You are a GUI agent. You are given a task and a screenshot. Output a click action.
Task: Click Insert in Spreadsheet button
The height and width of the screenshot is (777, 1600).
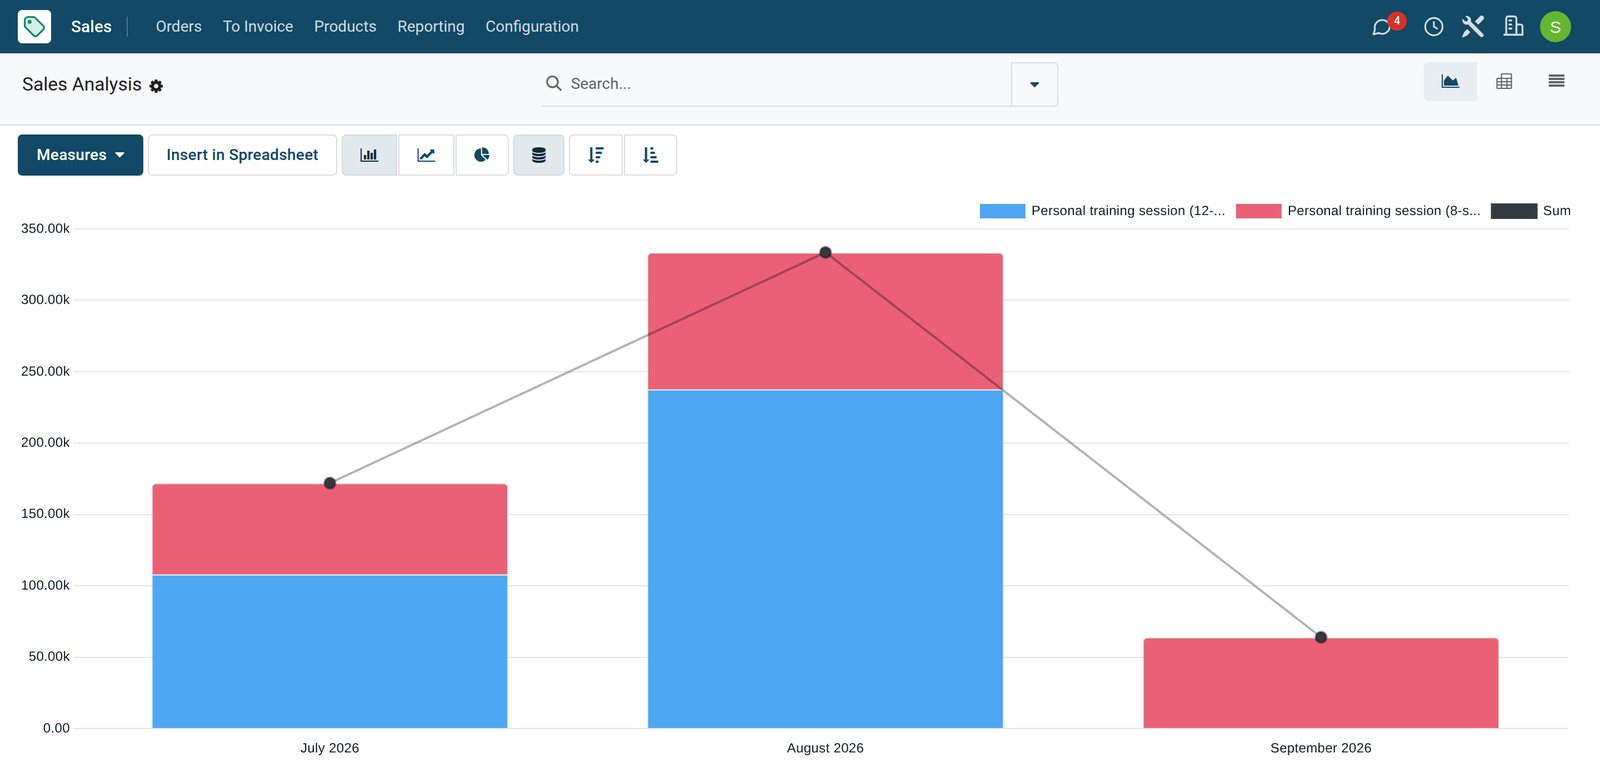pyautogui.click(x=242, y=155)
